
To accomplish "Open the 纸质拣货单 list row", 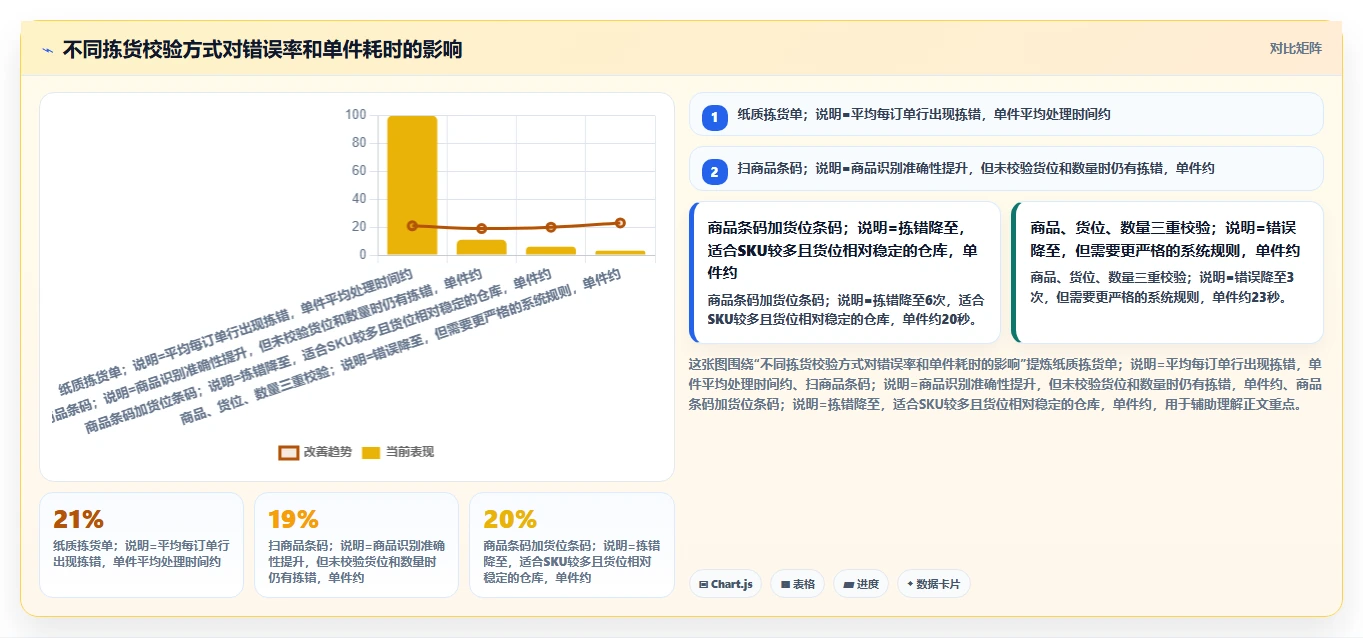I will (1006, 114).
